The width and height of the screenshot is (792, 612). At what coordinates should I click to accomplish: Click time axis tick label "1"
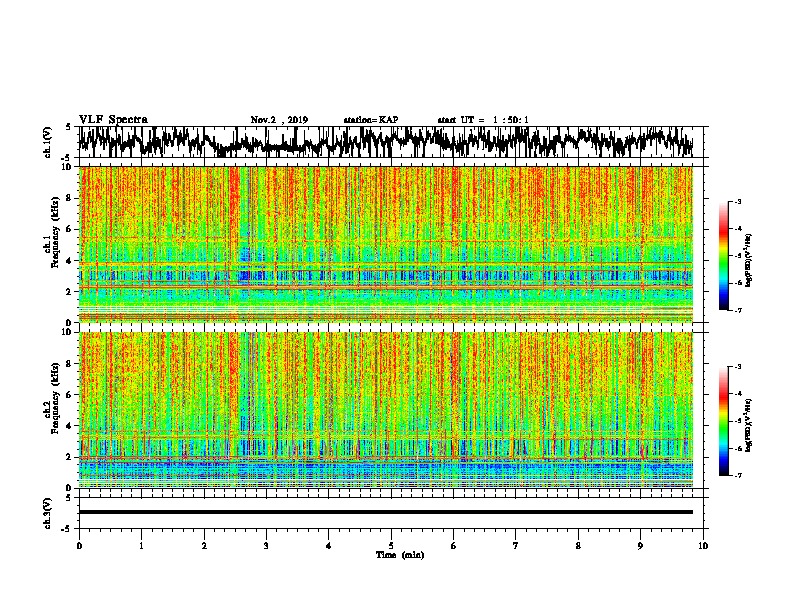[x=141, y=546]
